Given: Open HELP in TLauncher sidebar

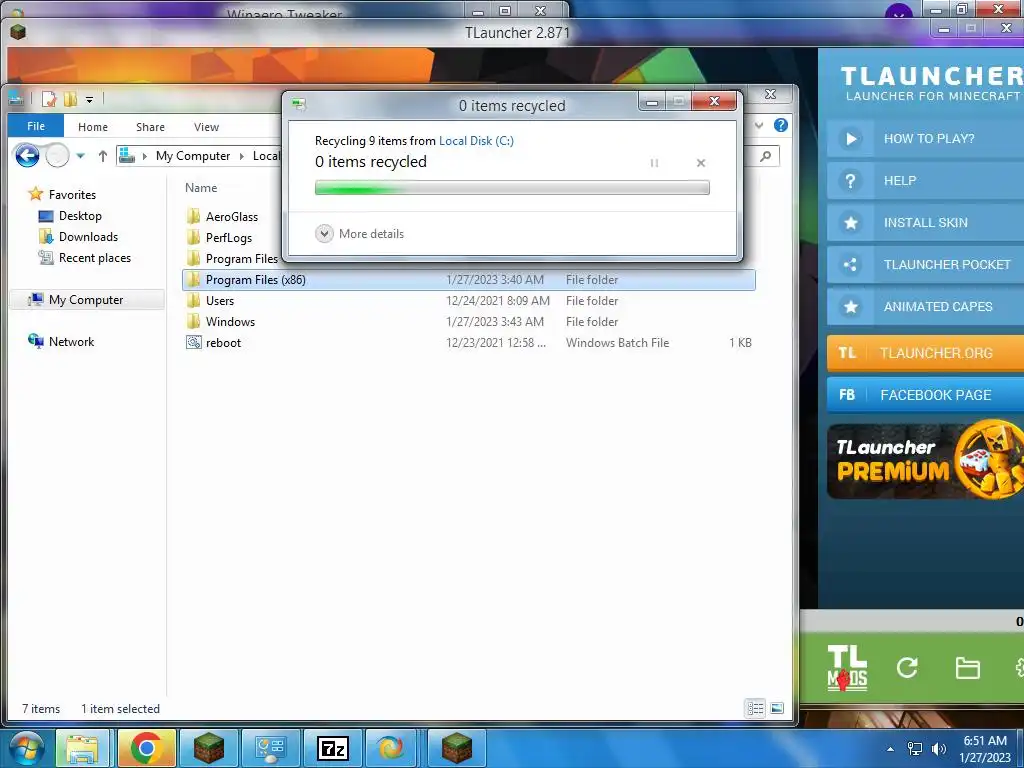Looking at the screenshot, I should click(x=925, y=180).
